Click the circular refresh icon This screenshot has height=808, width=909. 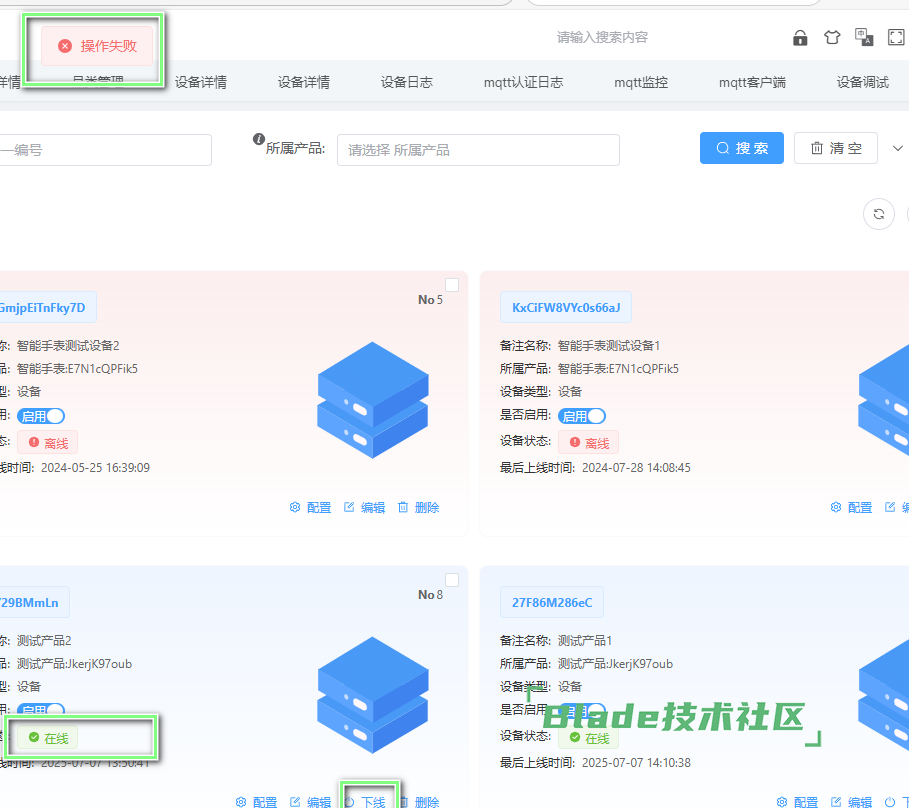[x=878, y=214]
